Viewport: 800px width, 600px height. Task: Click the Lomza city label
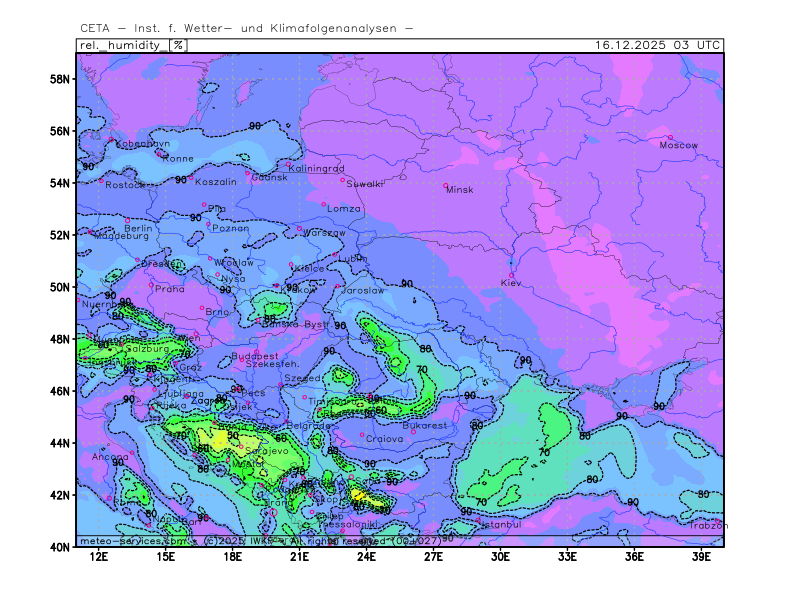(x=345, y=208)
